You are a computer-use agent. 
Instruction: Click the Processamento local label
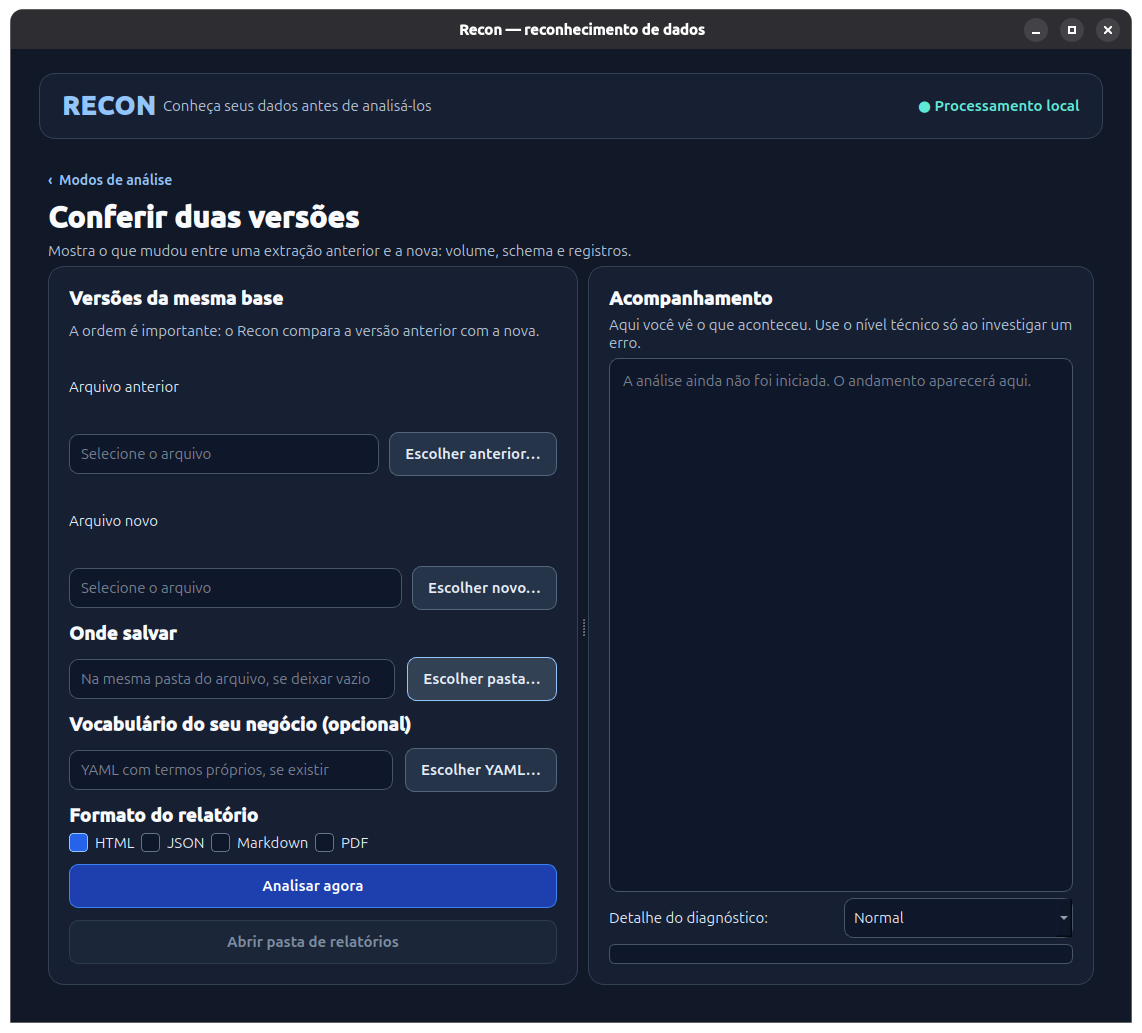pyautogui.click(x=1007, y=106)
